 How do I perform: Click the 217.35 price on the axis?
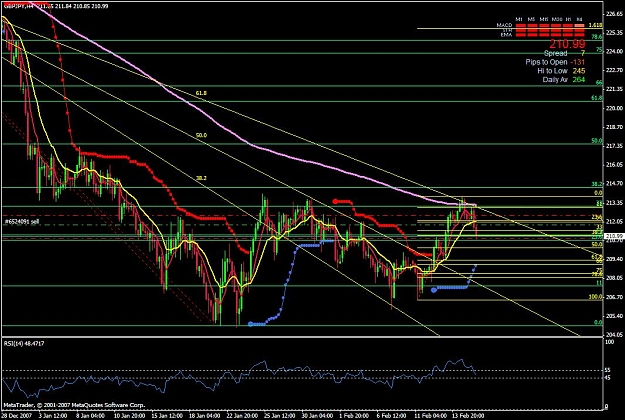(x=614, y=146)
